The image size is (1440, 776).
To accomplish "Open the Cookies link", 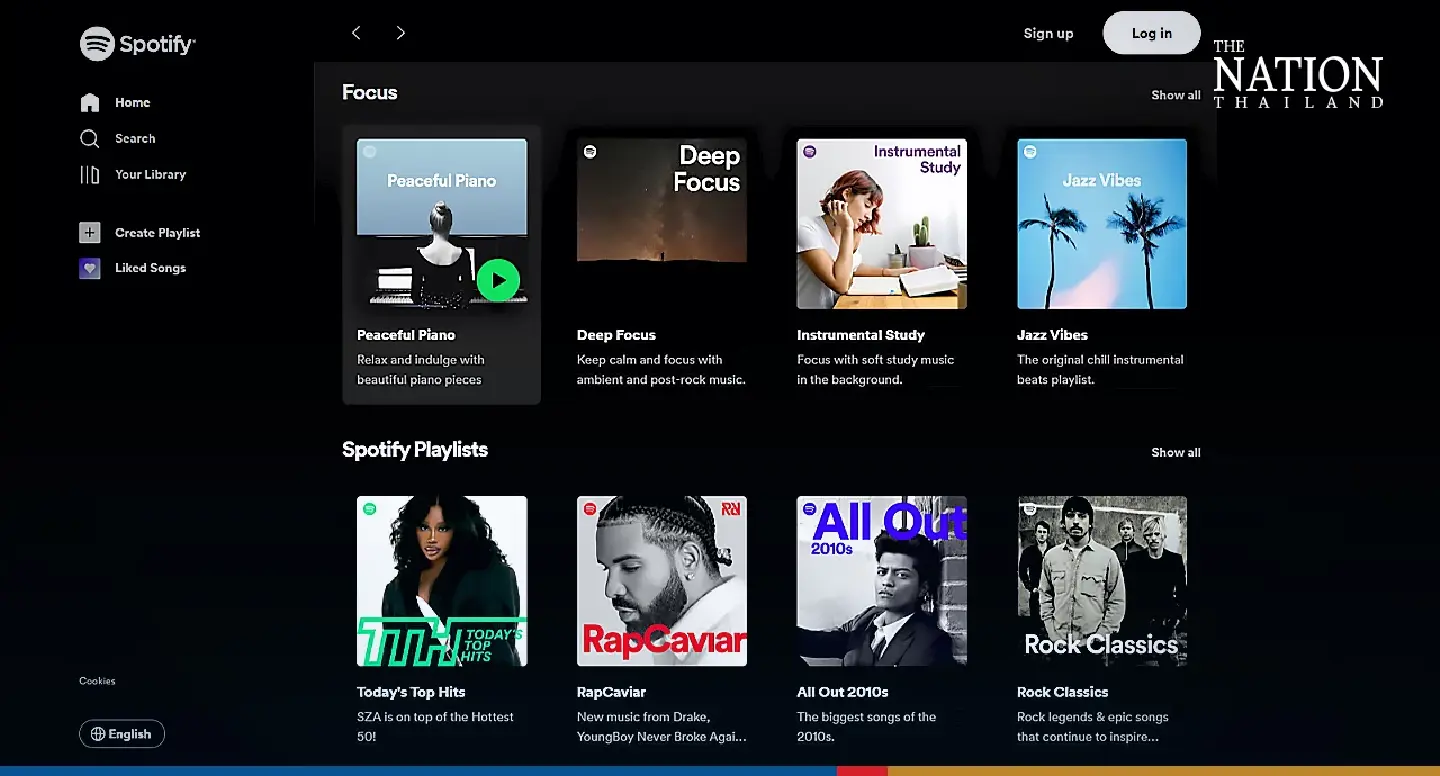I will tap(97, 681).
